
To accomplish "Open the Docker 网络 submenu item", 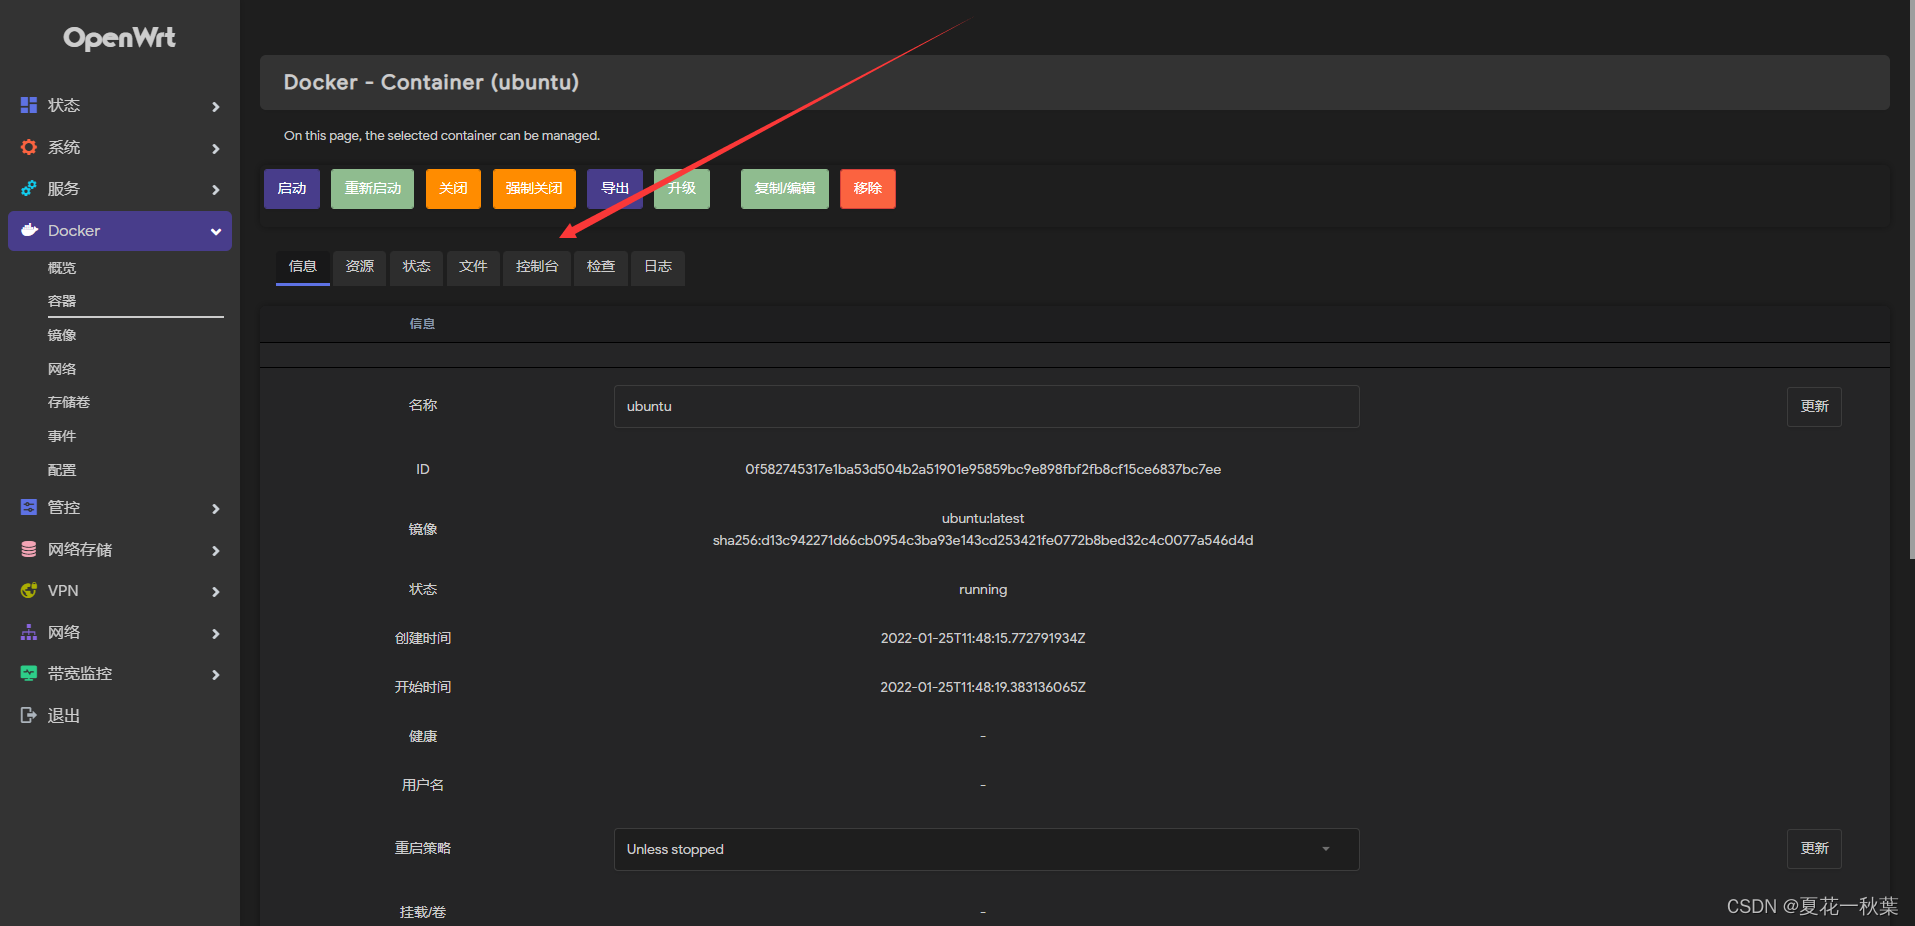I will click(x=62, y=369).
